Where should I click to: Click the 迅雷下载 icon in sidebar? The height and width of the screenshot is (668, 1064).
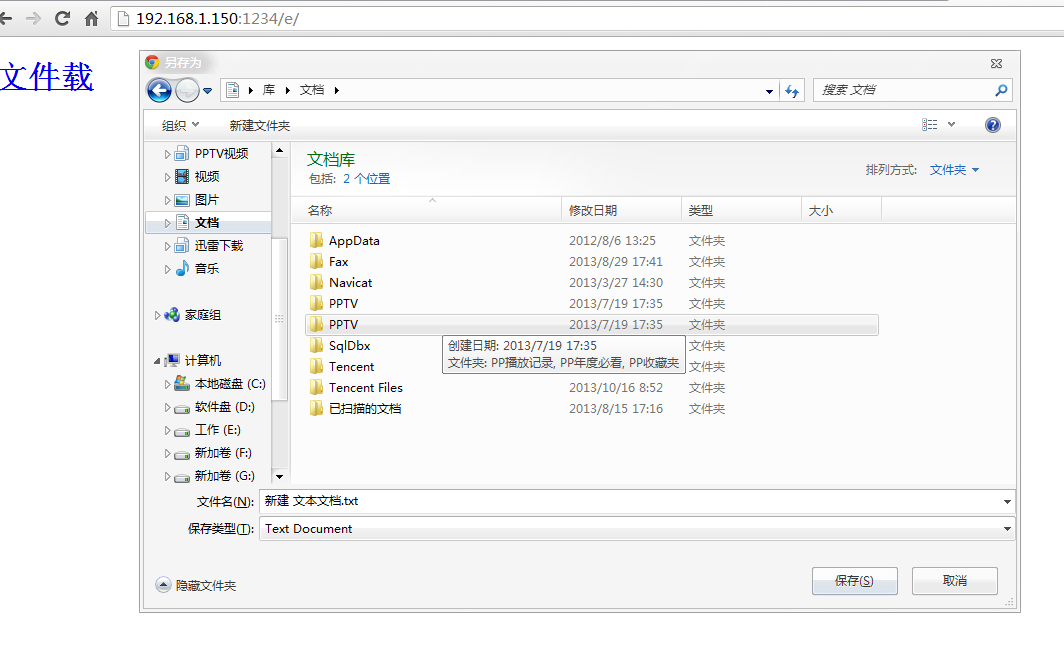click(181, 246)
